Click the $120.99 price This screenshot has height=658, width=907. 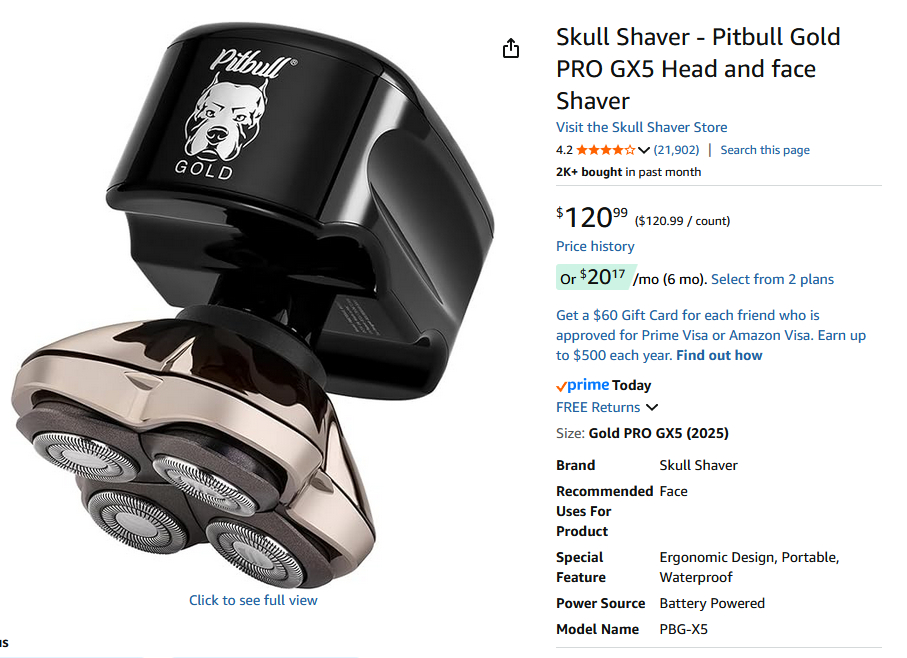point(592,217)
